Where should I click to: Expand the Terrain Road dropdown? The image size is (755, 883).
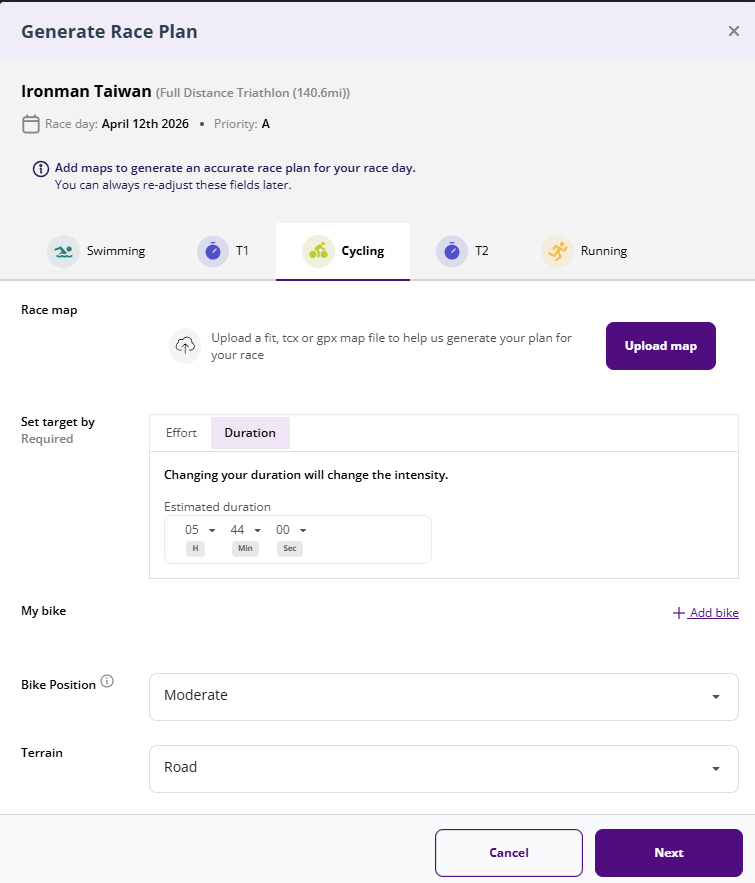(444, 769)
